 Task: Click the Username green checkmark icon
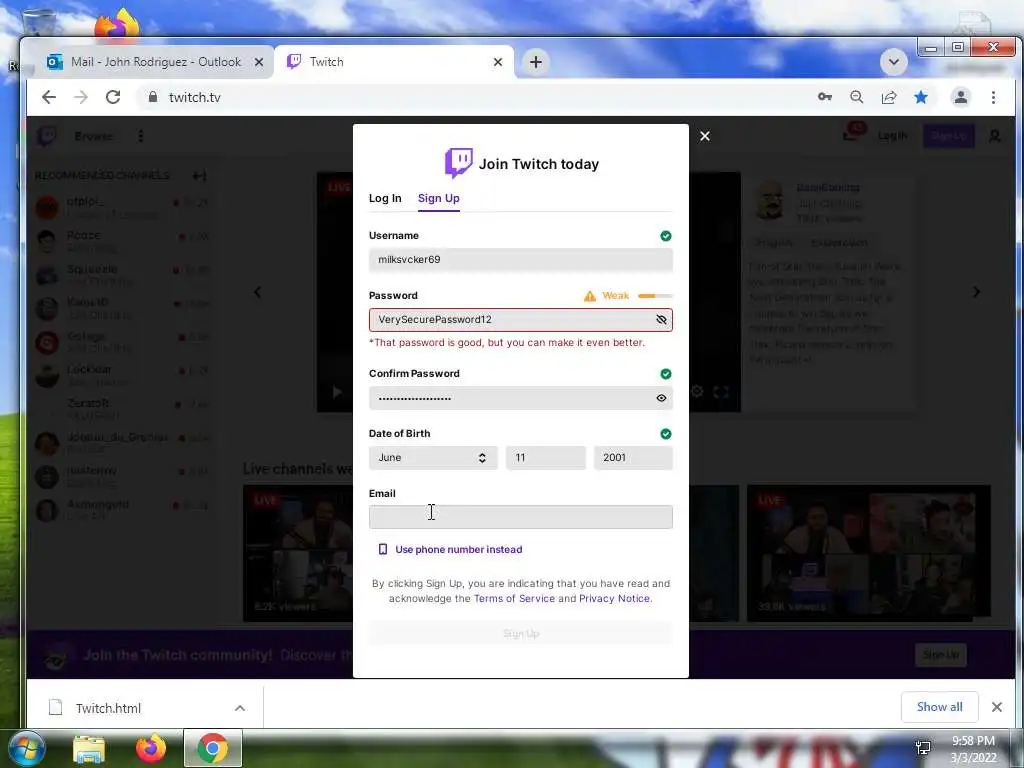(x=665, y=236)
